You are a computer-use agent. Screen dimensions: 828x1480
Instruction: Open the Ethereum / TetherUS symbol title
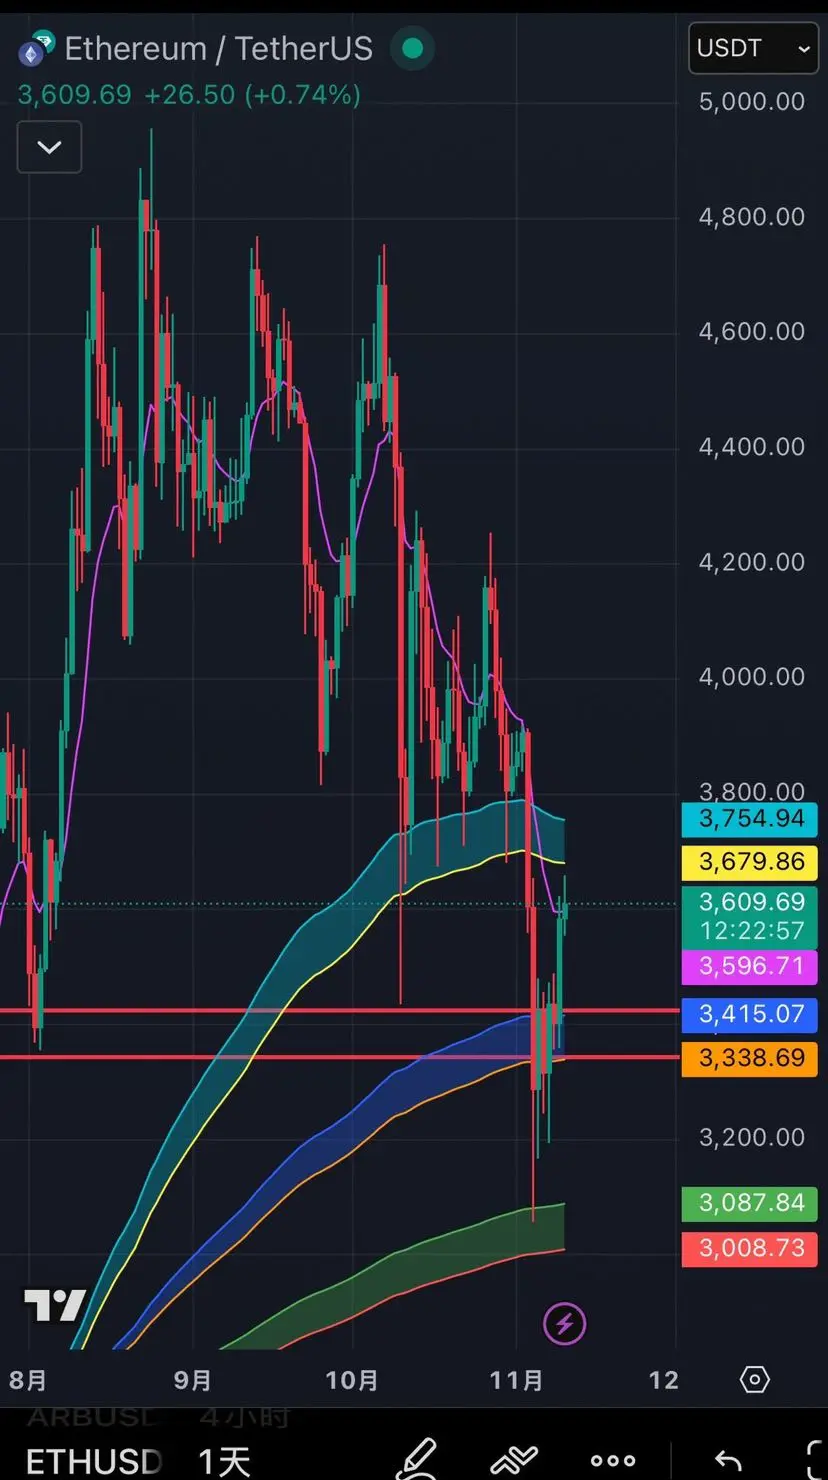click(218, 48)
